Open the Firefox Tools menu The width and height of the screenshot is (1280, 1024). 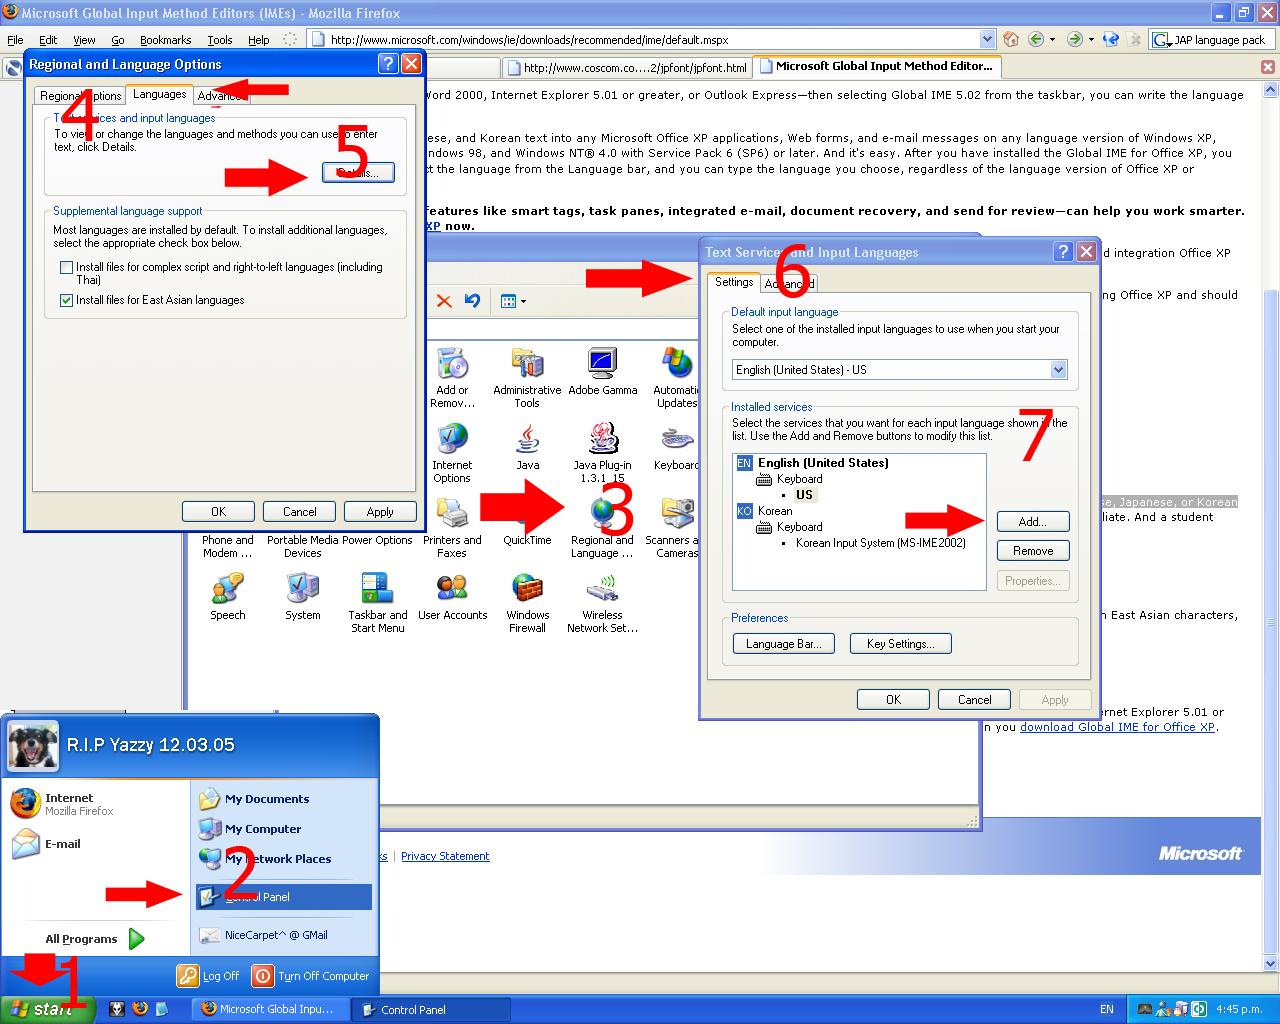[x=220, y=40]
